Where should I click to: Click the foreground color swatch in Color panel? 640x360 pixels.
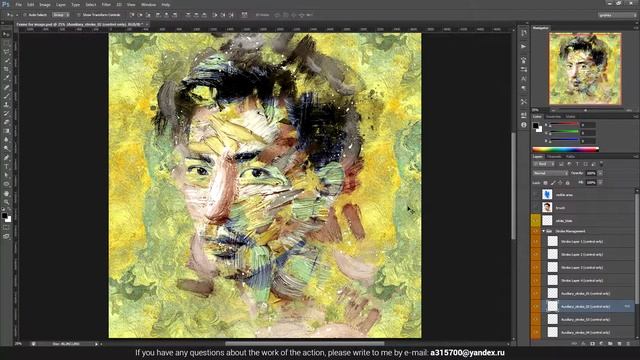[x=536, y=126]
